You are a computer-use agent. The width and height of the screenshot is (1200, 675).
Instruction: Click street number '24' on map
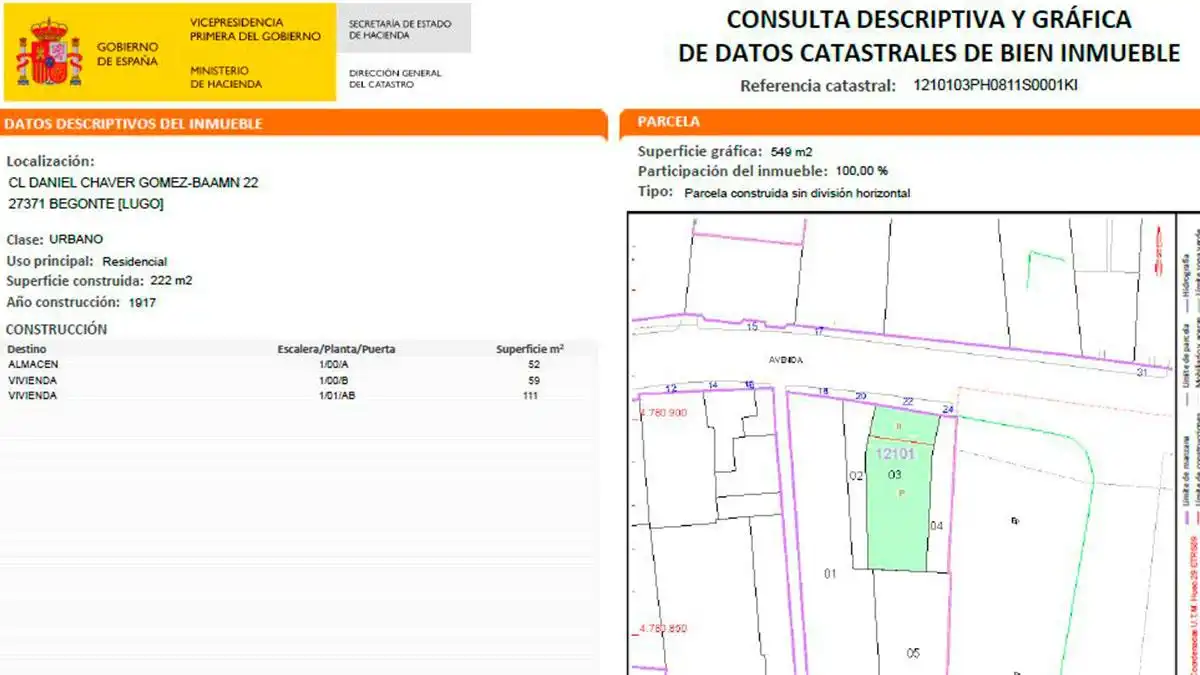(x=948, y=410)
